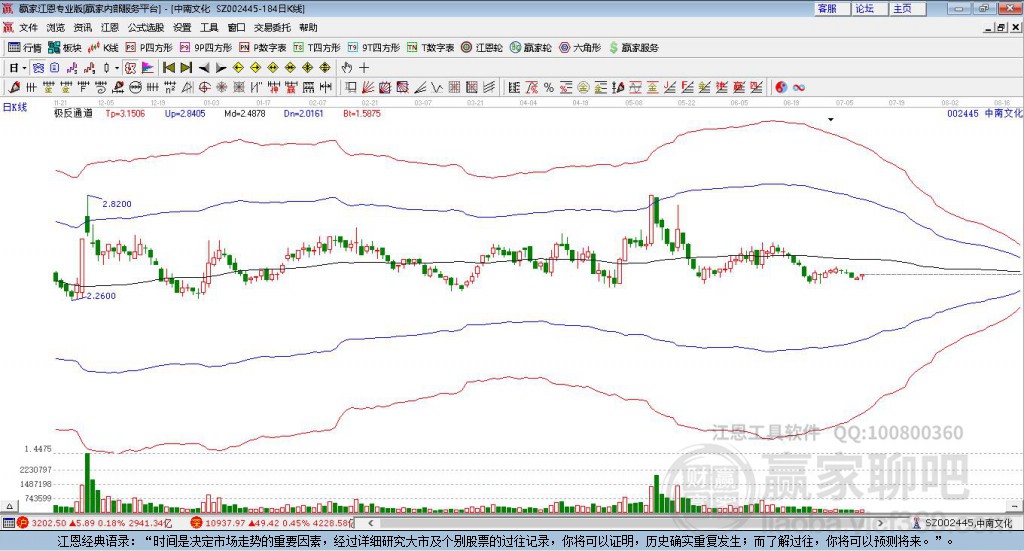Click the horizontal scrollbar left arrow
This screenshot has width=1024, height=551.
coord(371,523)
